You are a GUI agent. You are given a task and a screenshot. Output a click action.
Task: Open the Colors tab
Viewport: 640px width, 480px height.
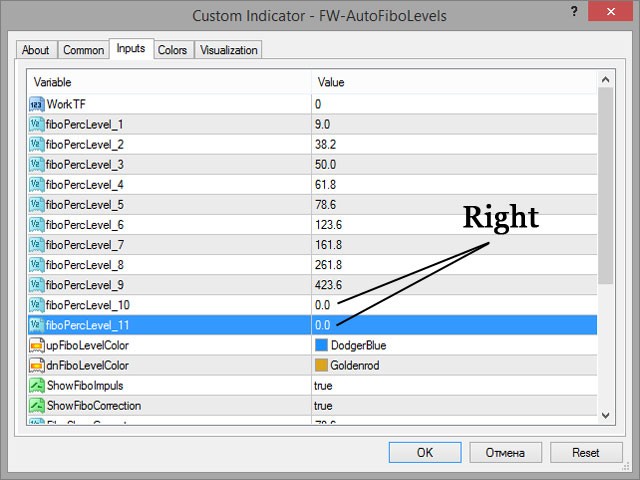click(173, 50)
